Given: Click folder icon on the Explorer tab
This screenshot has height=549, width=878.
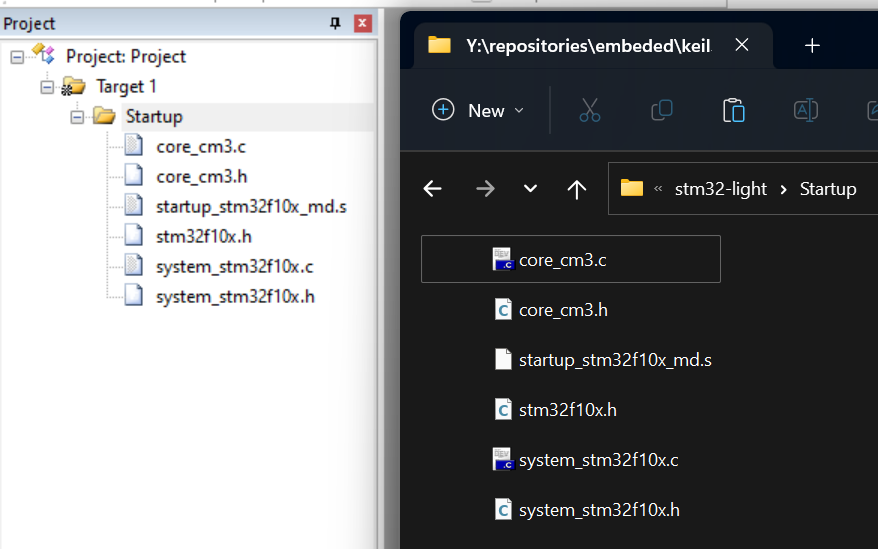Looking at the screenshot, I should click(x=439, y=45).
